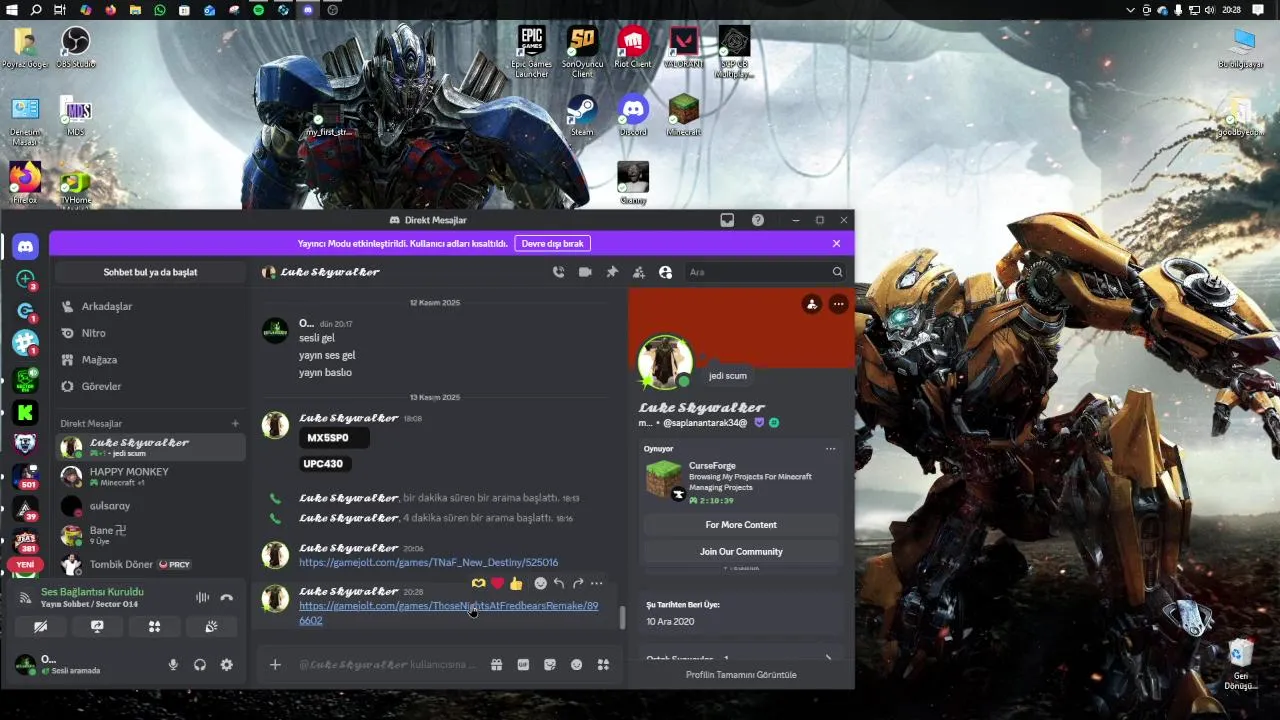Create a new DM with plus icon

tap(235, 424)
